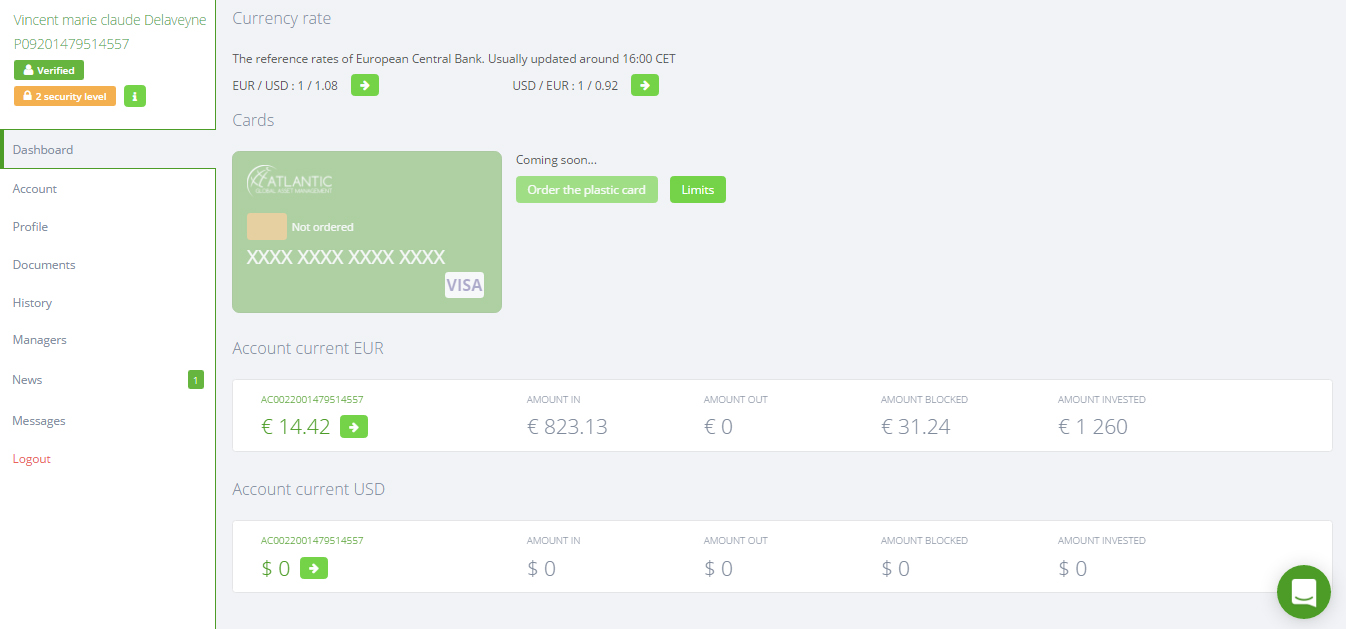Click the USD / EUR rate arrow icon

(x=645, y=85)
